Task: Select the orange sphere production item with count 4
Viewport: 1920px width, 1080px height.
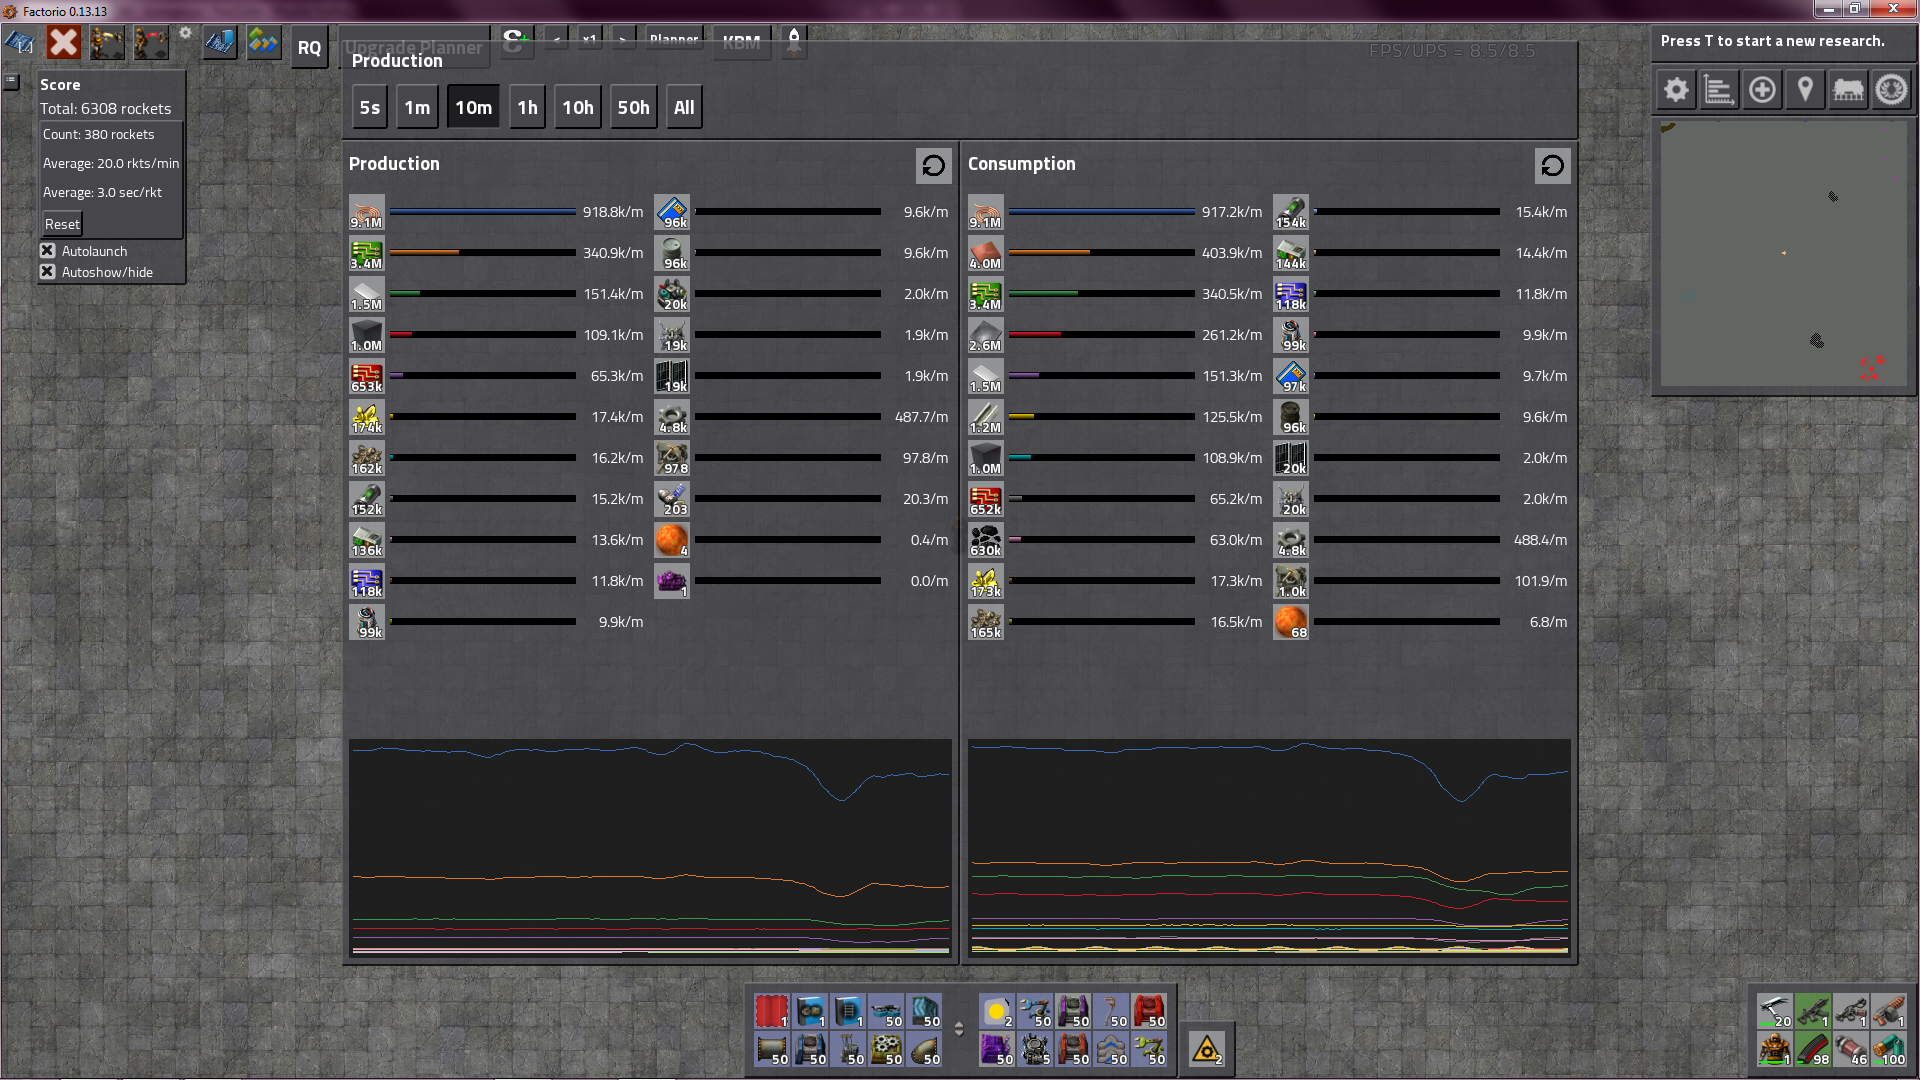Action: (672, 540)
